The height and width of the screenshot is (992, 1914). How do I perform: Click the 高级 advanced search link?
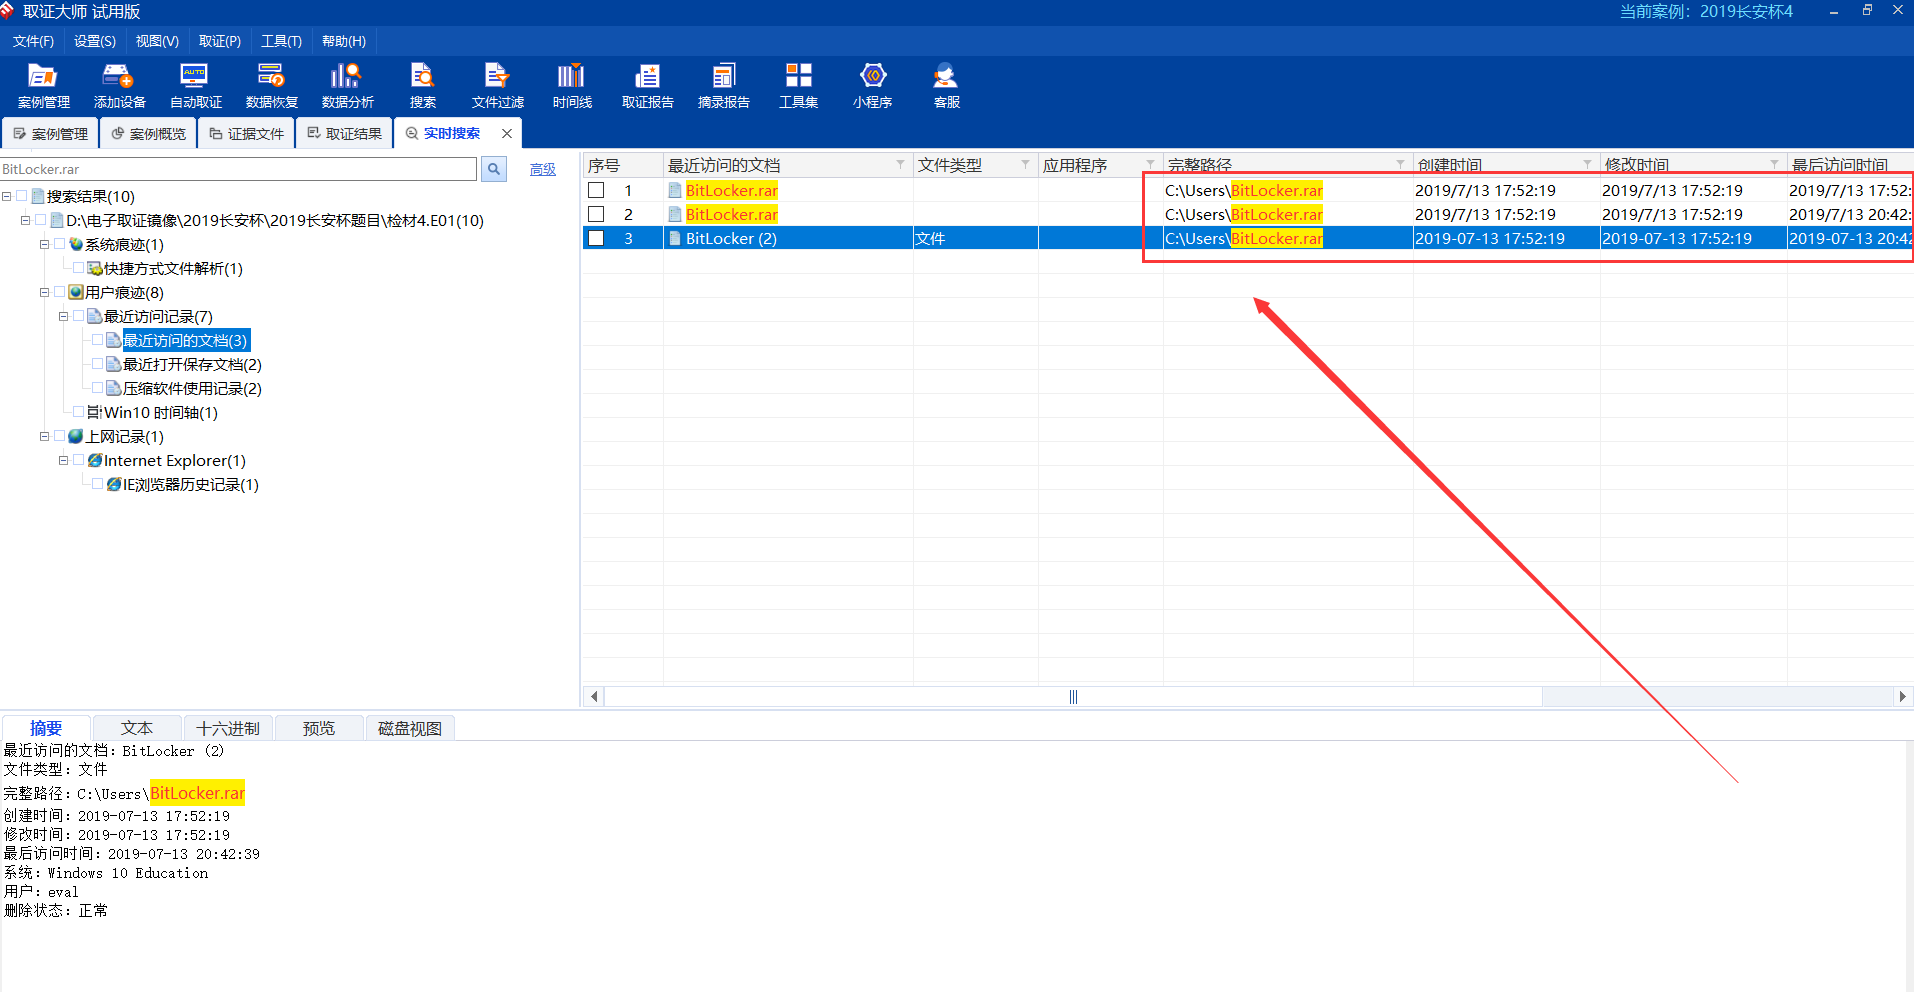[542, 169]
